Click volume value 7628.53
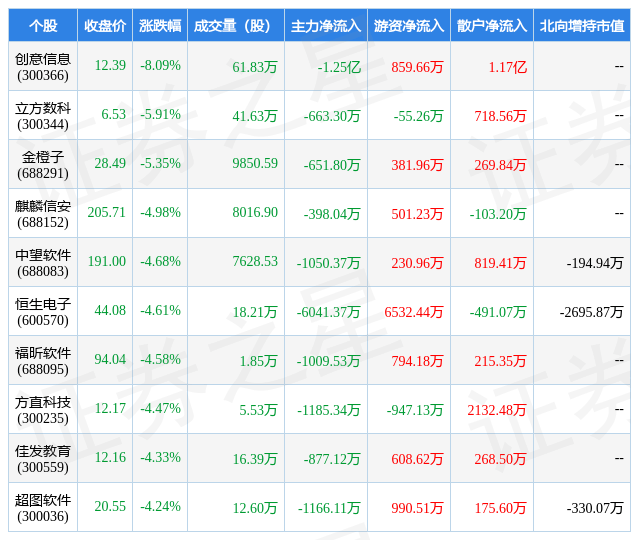Viewport: 631px width, 540px height. pos(255,262)
